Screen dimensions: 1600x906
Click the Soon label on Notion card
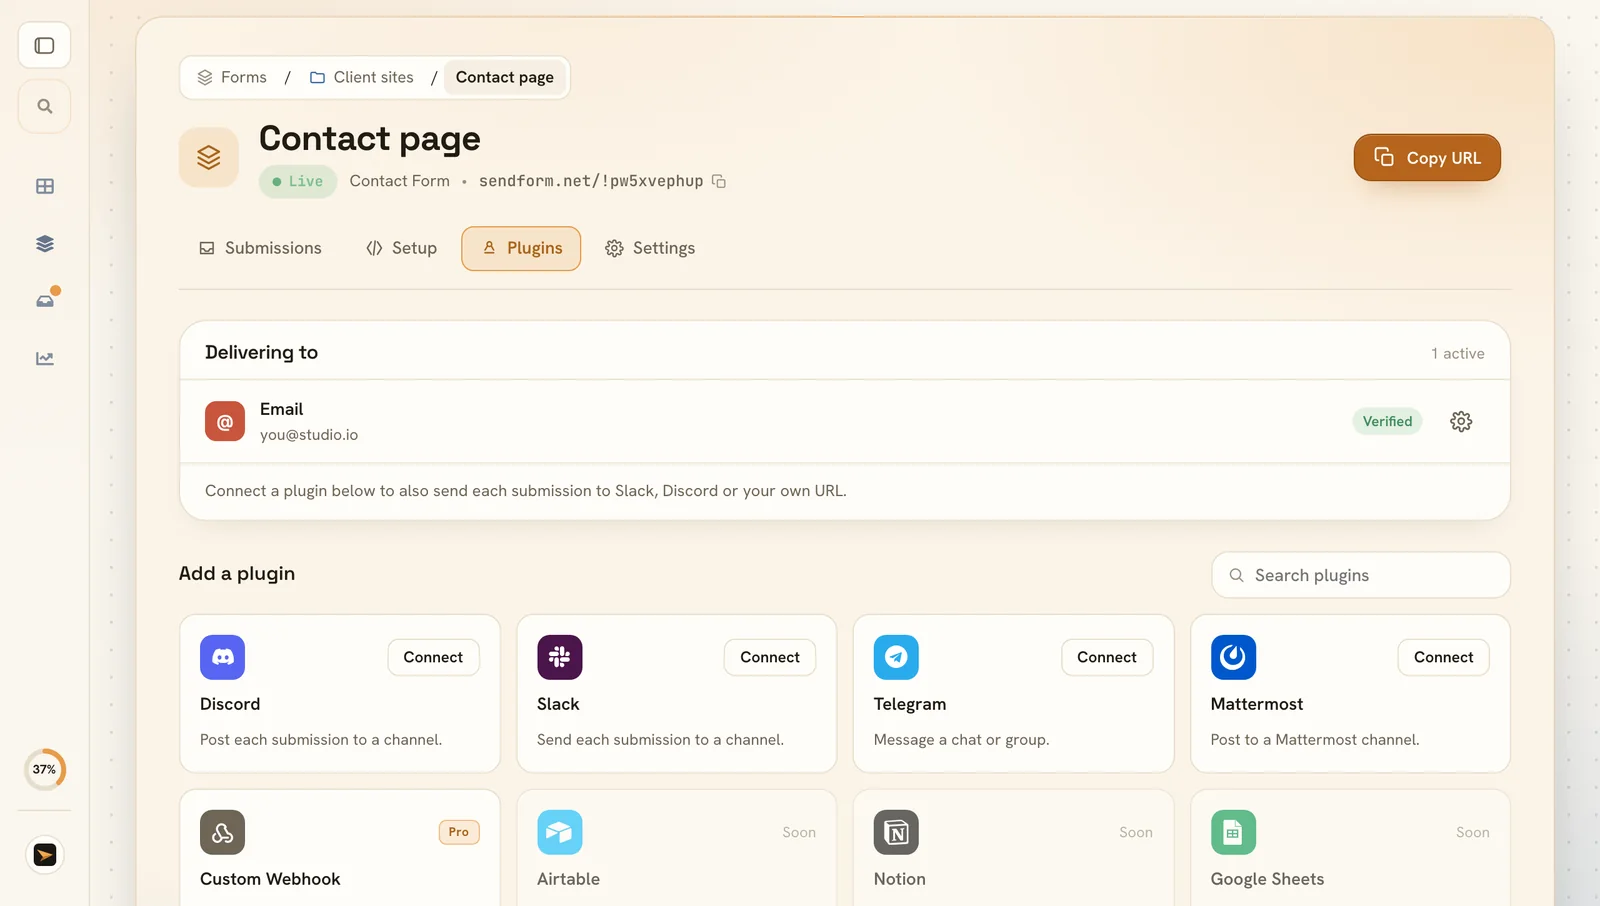[x=1136, y=832]
